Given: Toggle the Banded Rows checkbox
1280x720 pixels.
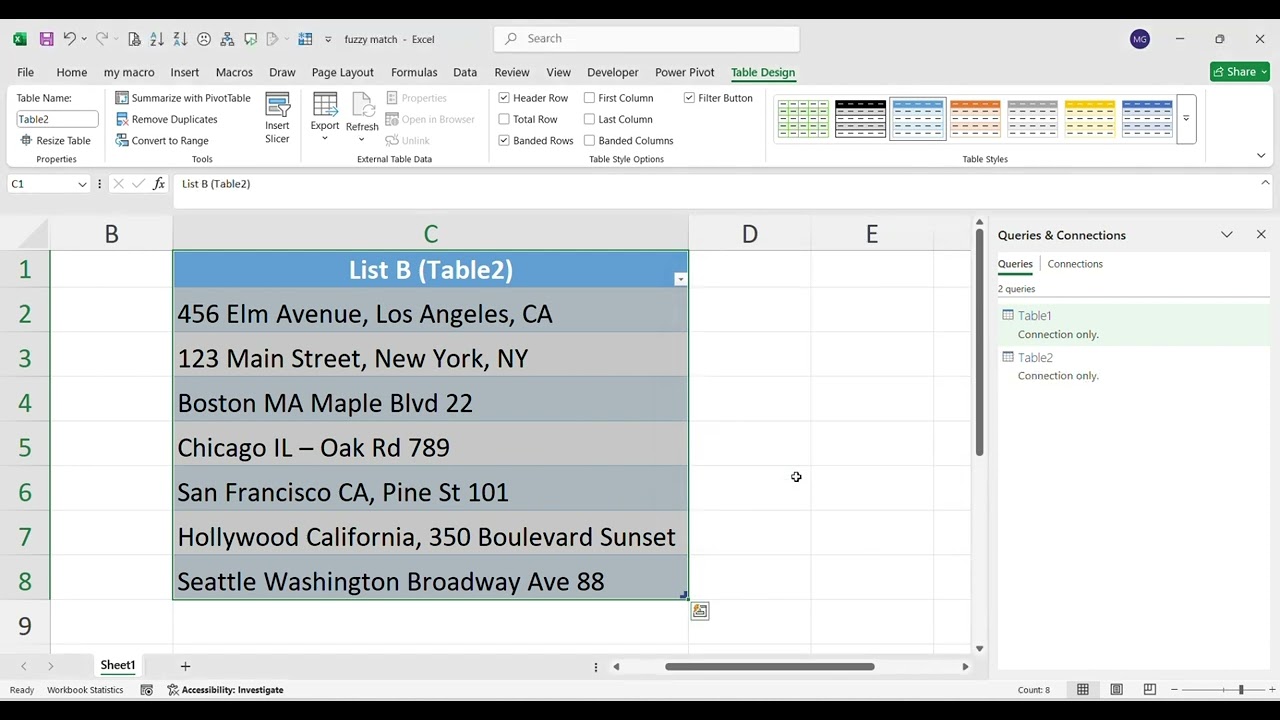Looking at the screenshot, I should coord(504,141).
